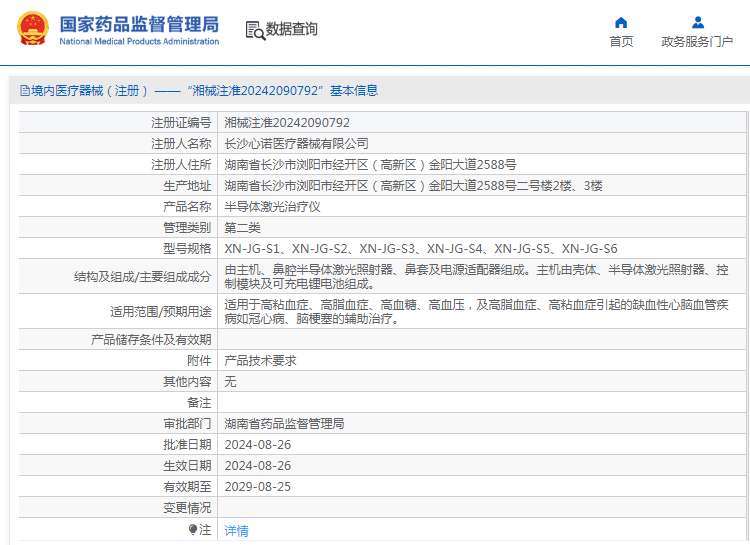Click approval date 2024-08-26 in 批准日期 row
Image resolution: width=750 pixels, height=545 pixels.
(258, 445)
